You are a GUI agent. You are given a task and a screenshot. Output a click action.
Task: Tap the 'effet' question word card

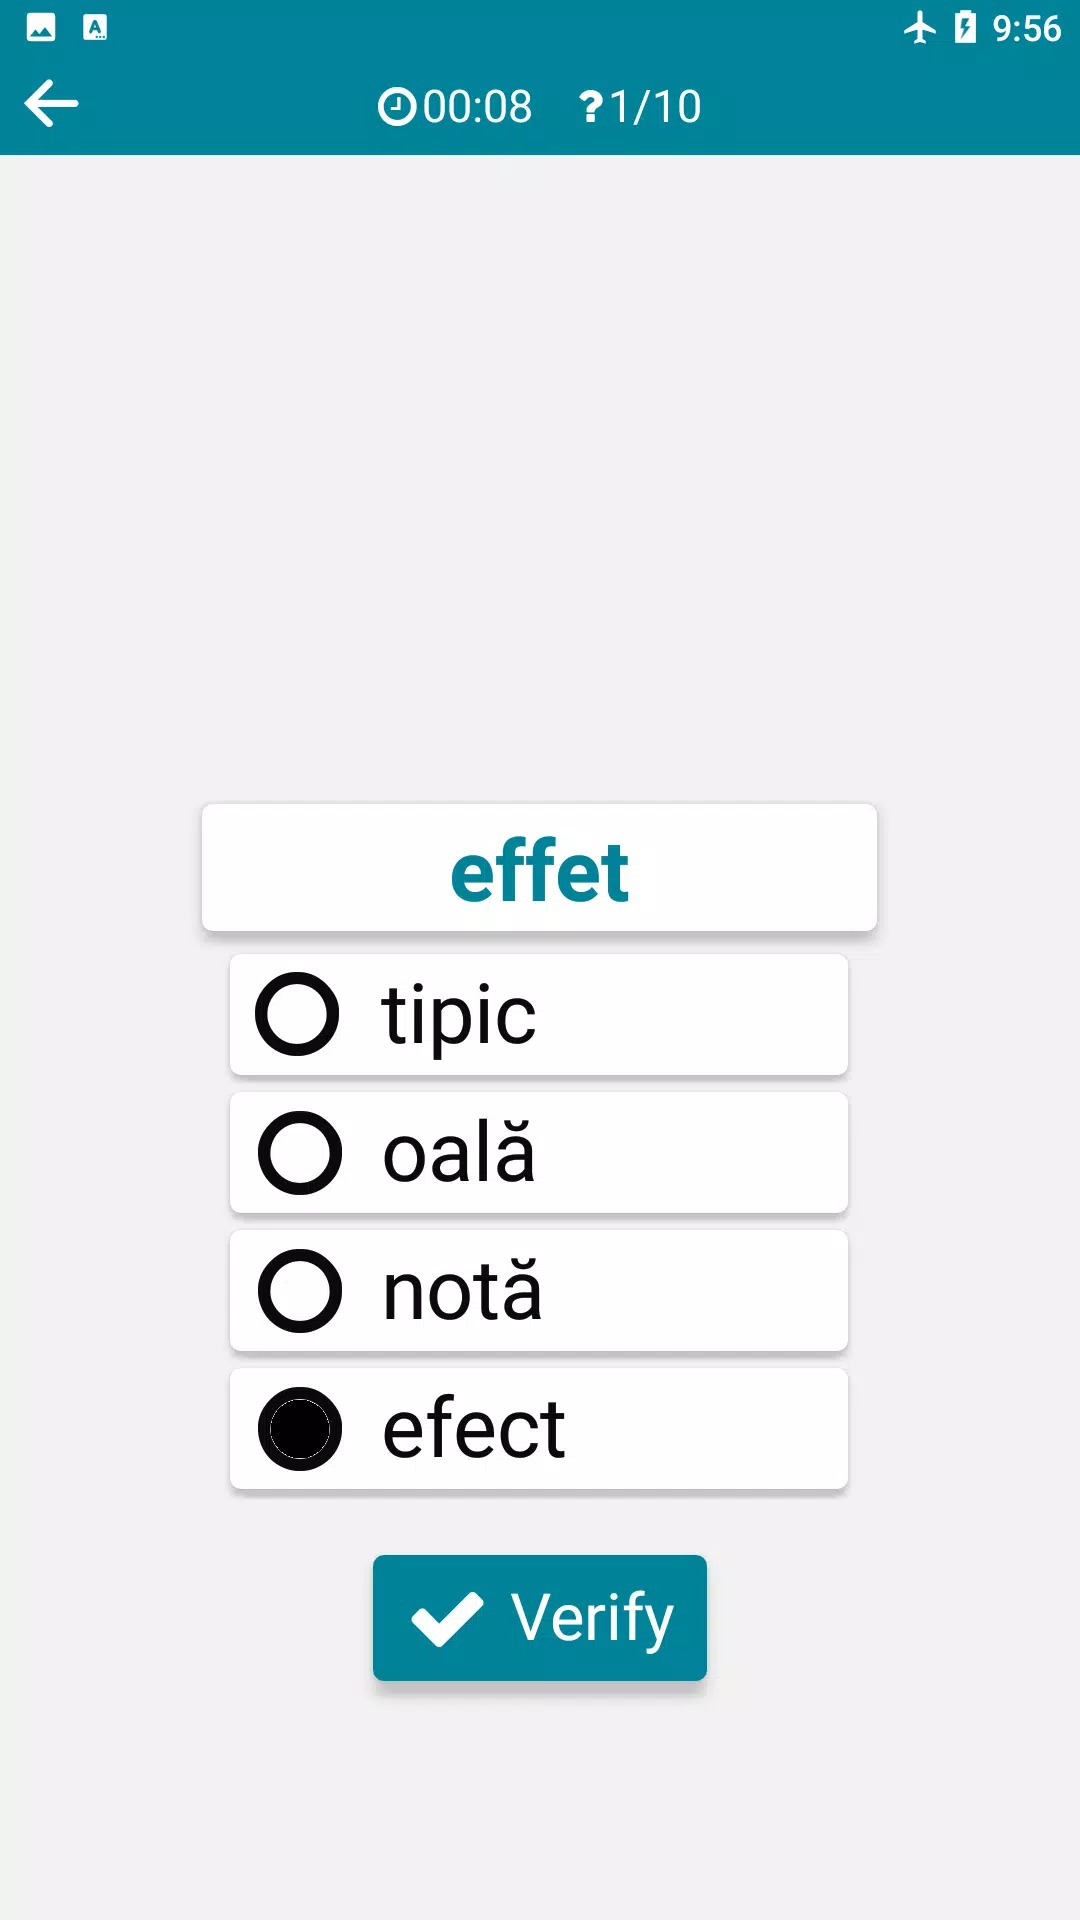pos(539,868)
